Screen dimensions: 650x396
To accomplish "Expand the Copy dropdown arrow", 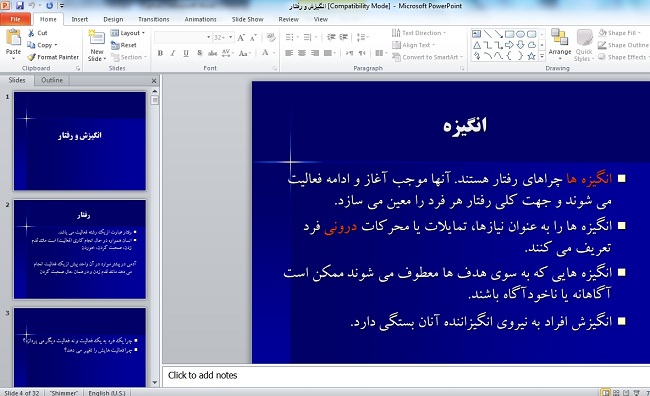I will 56,45.
